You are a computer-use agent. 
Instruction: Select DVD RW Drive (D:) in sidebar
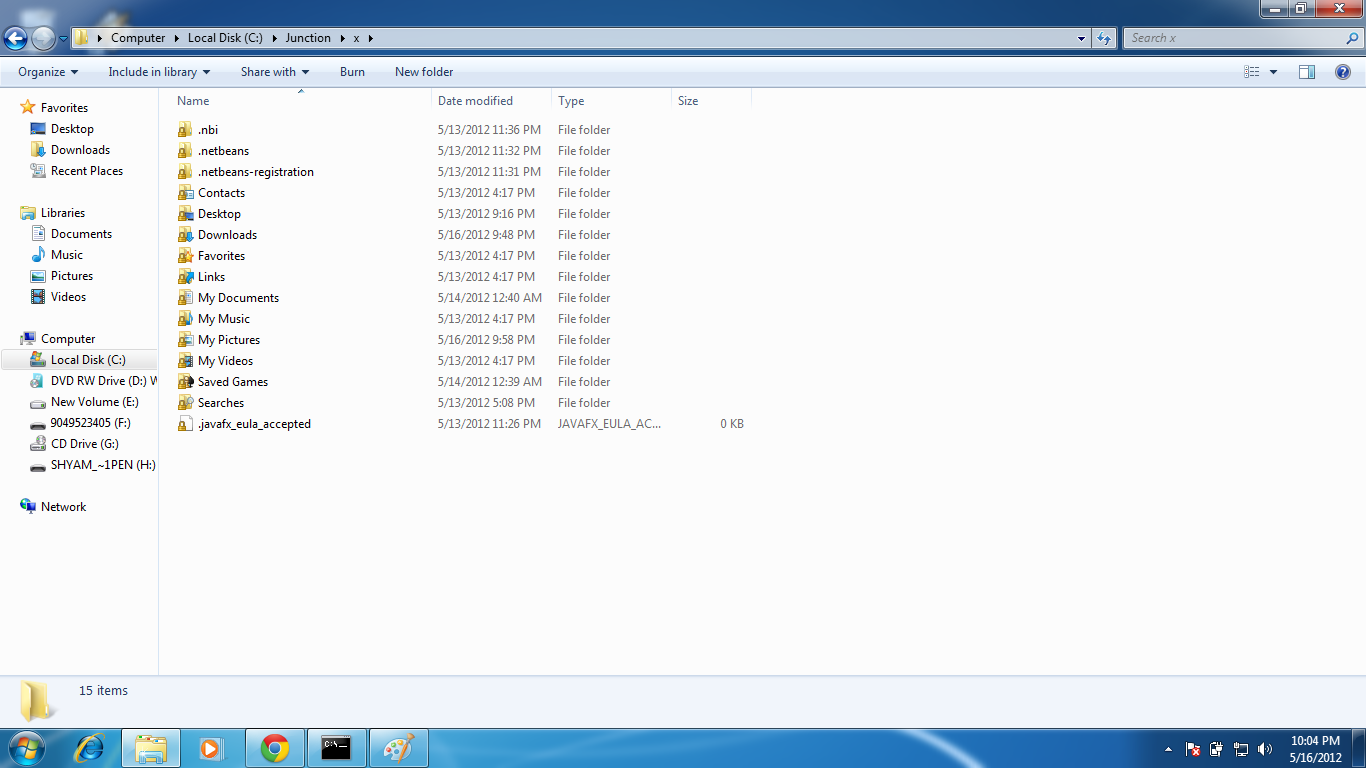coord(93,381)
